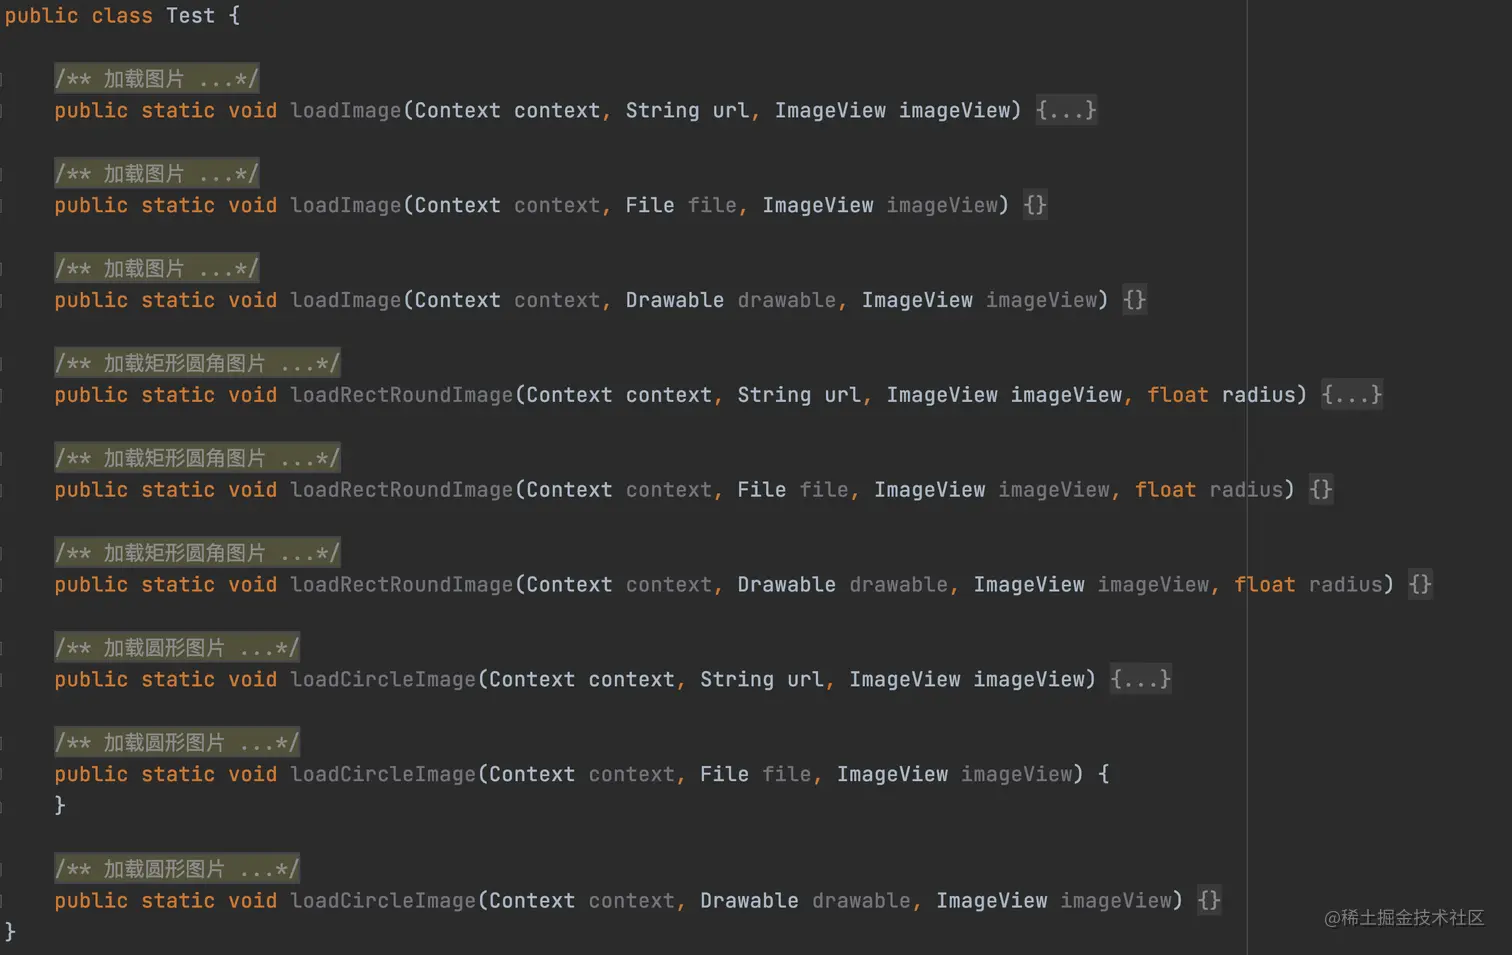Click closing brace below loadCircleImage File method

tap(60, 805)
